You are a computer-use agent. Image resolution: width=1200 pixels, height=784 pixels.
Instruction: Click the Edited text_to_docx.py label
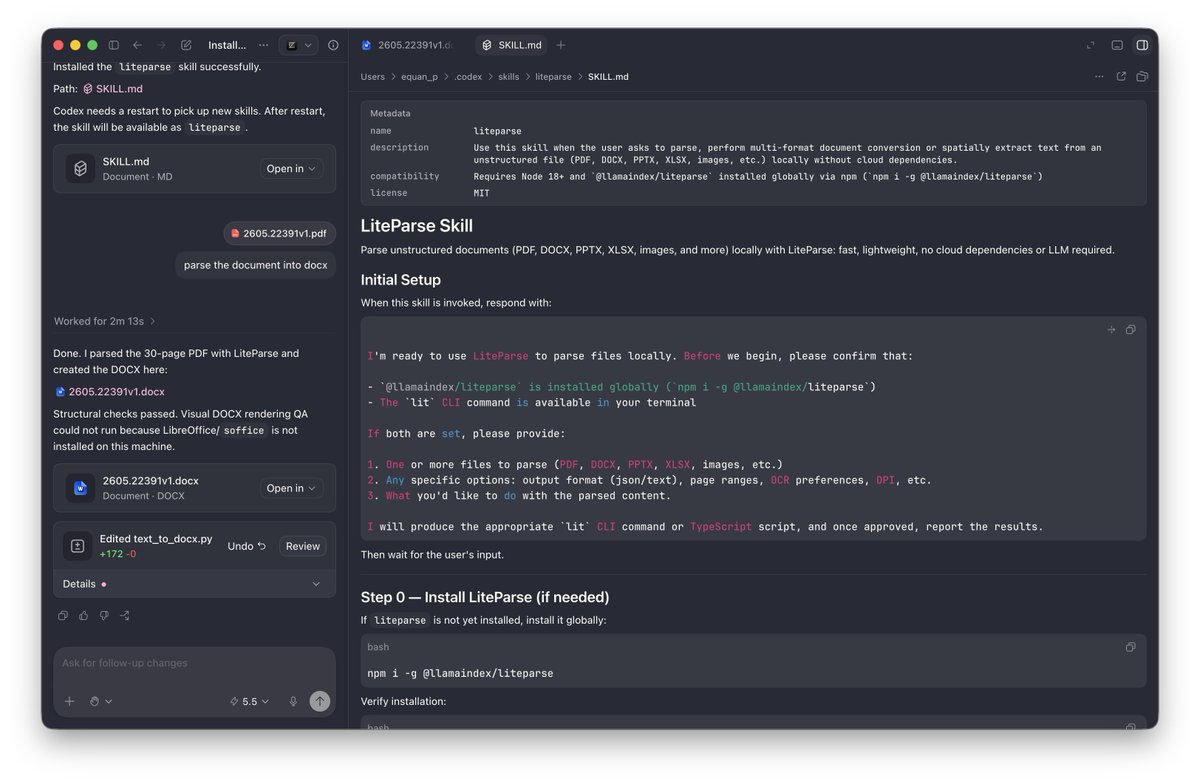(156, 538)
